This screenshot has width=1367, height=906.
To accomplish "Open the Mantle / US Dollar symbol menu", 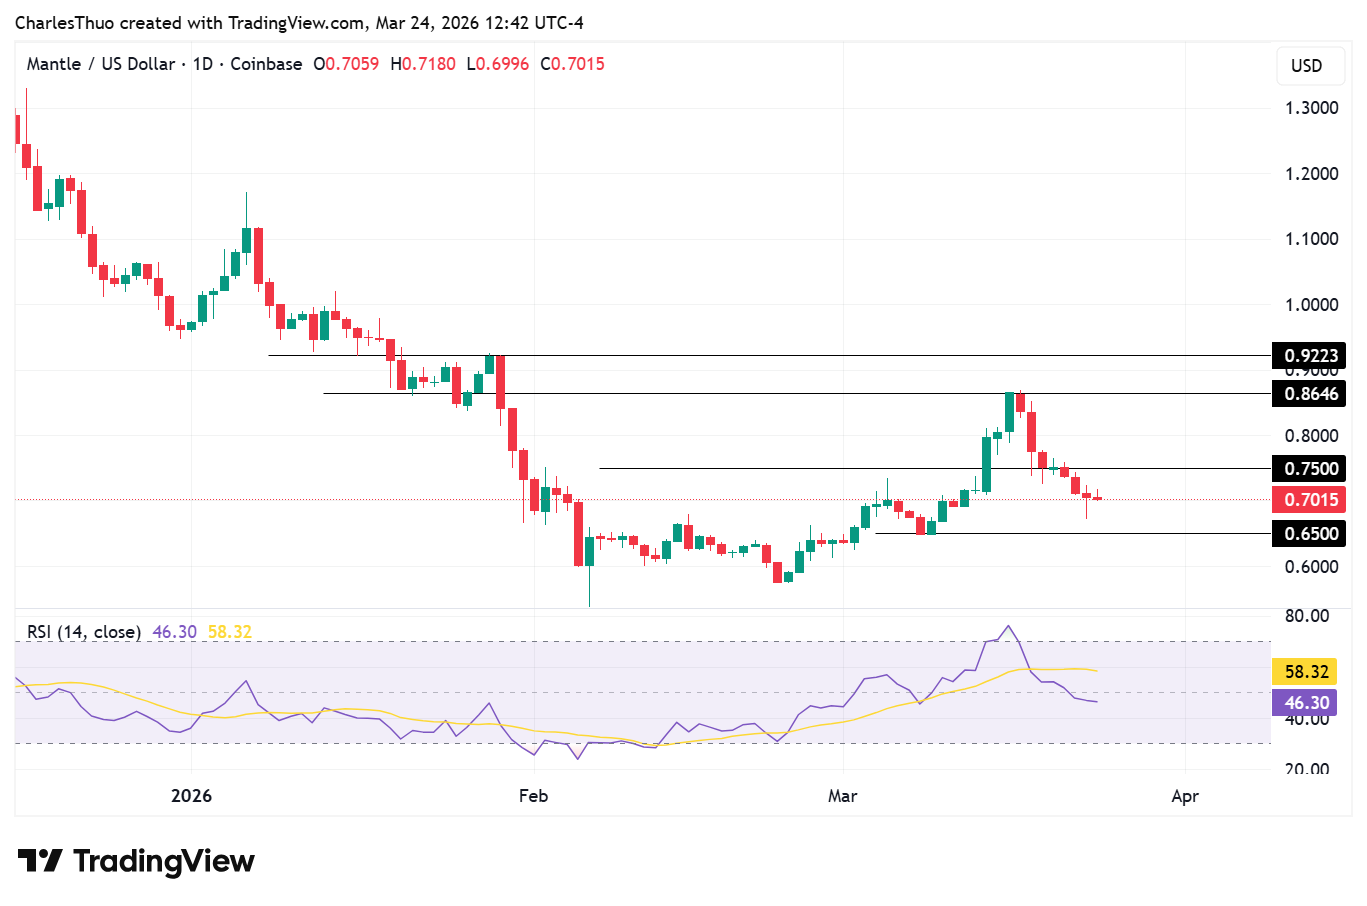I will pos(103,64).
